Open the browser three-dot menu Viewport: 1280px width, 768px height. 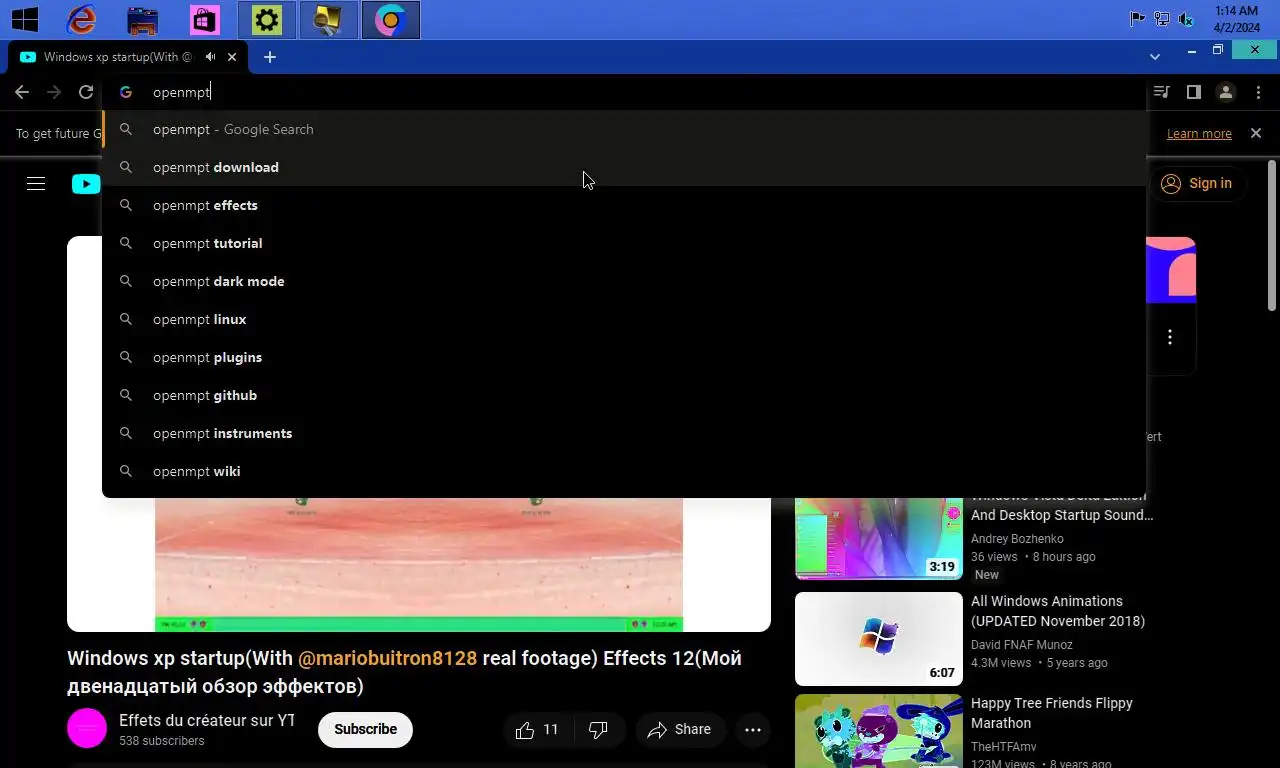click(1258, 92)
